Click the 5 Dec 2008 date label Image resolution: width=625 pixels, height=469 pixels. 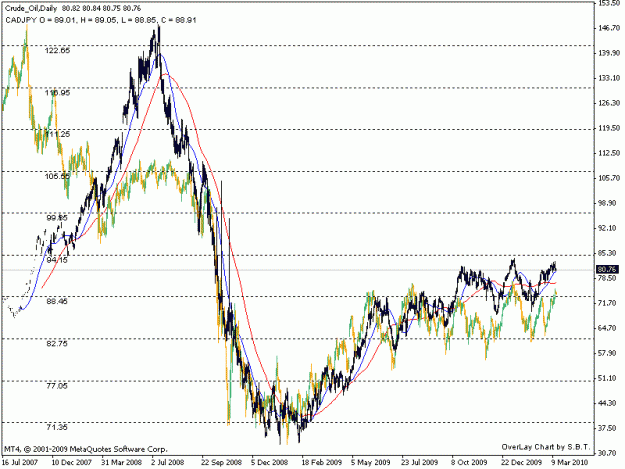(269, 462)
